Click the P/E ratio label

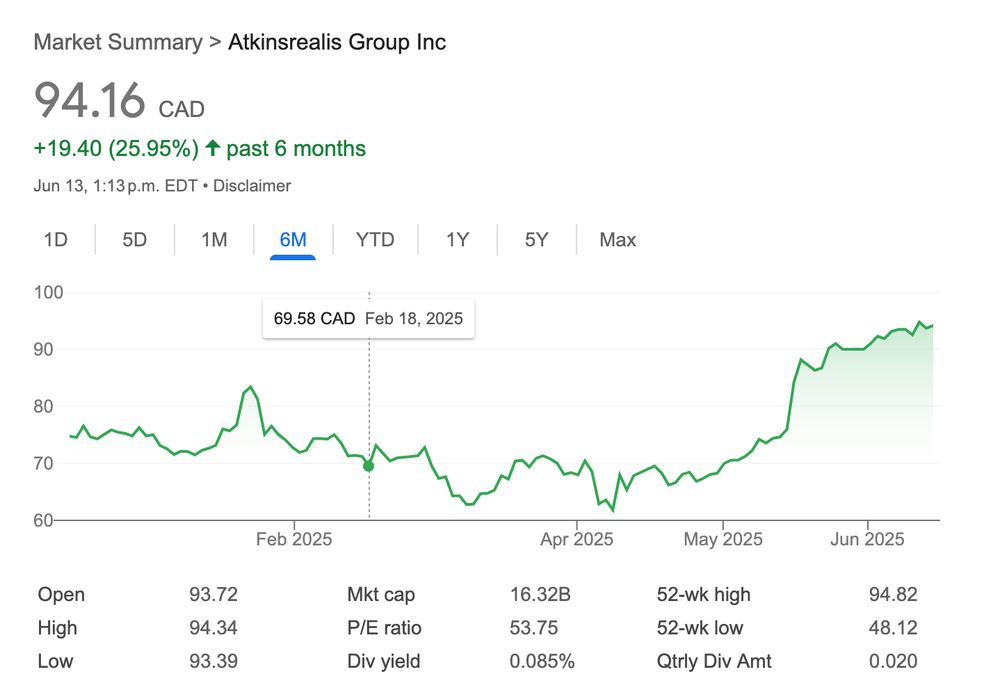[384, 628]
